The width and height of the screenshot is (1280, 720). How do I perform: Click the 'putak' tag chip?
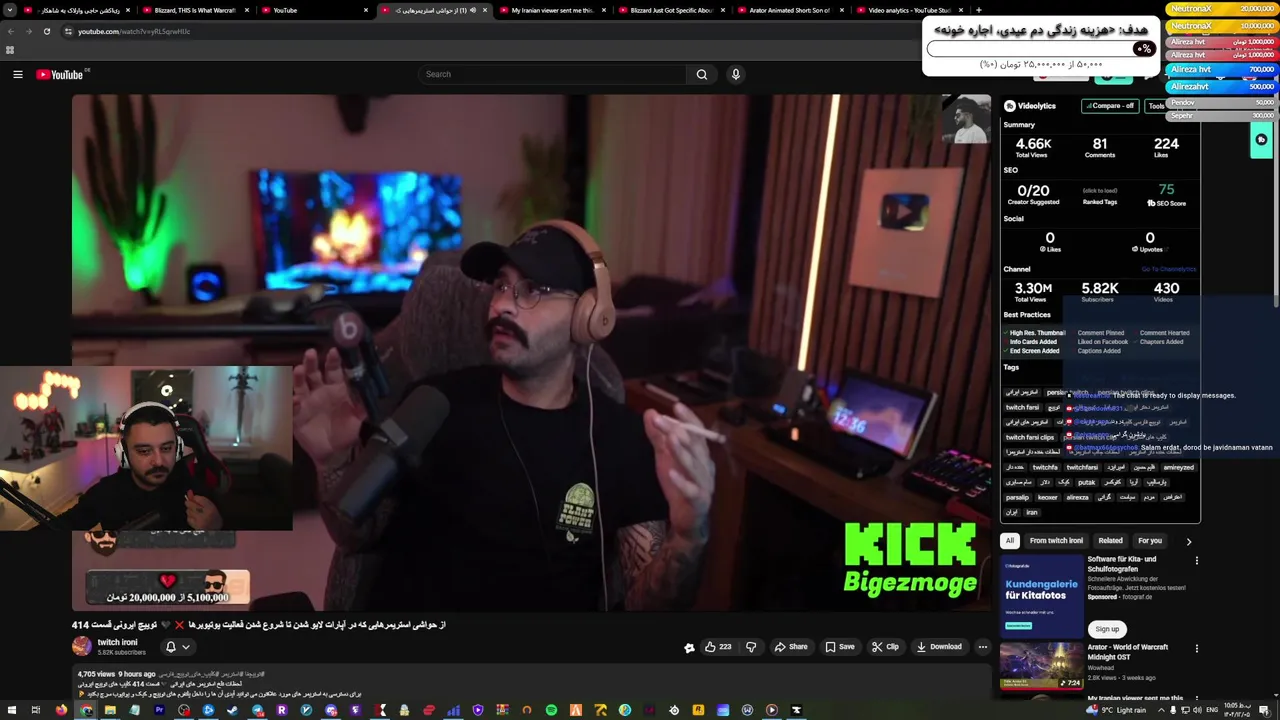(1086, 482)
